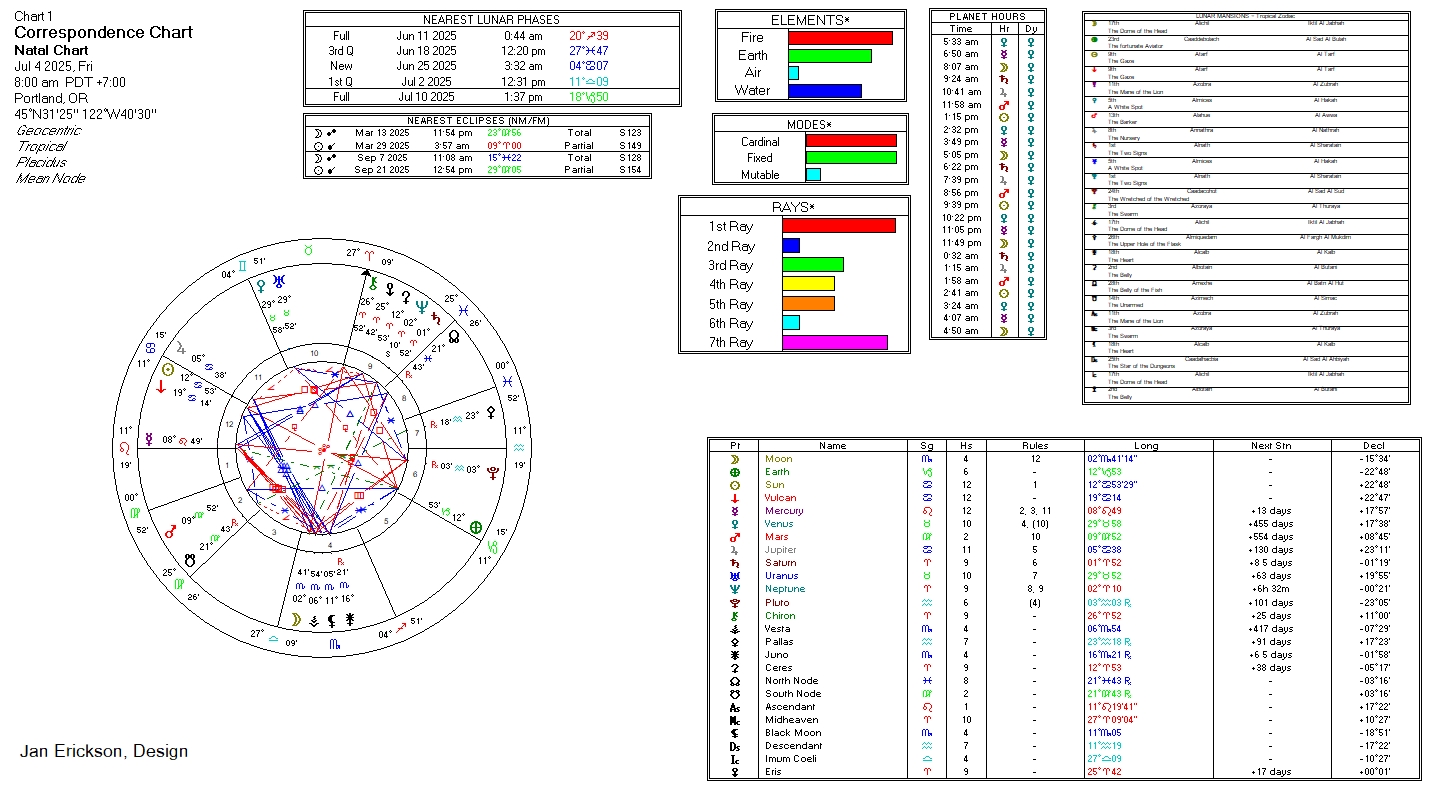The height and width of the screenshot is (789, 1437).
Task: Click the Decl column header
Action: click(1374, 446)
